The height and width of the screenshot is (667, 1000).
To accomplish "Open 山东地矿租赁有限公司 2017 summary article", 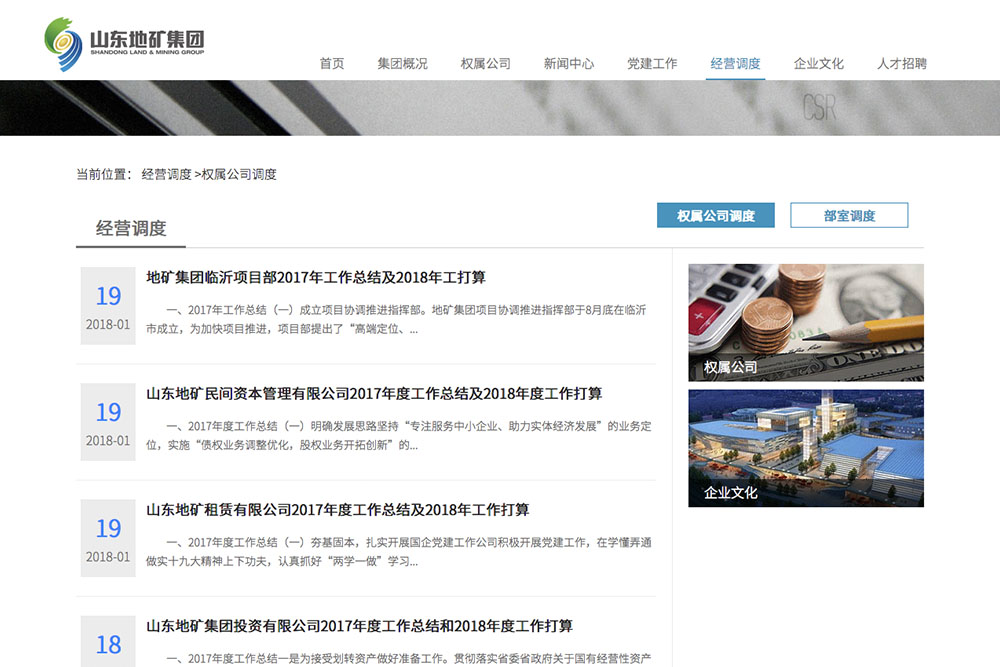I will 337,509.
